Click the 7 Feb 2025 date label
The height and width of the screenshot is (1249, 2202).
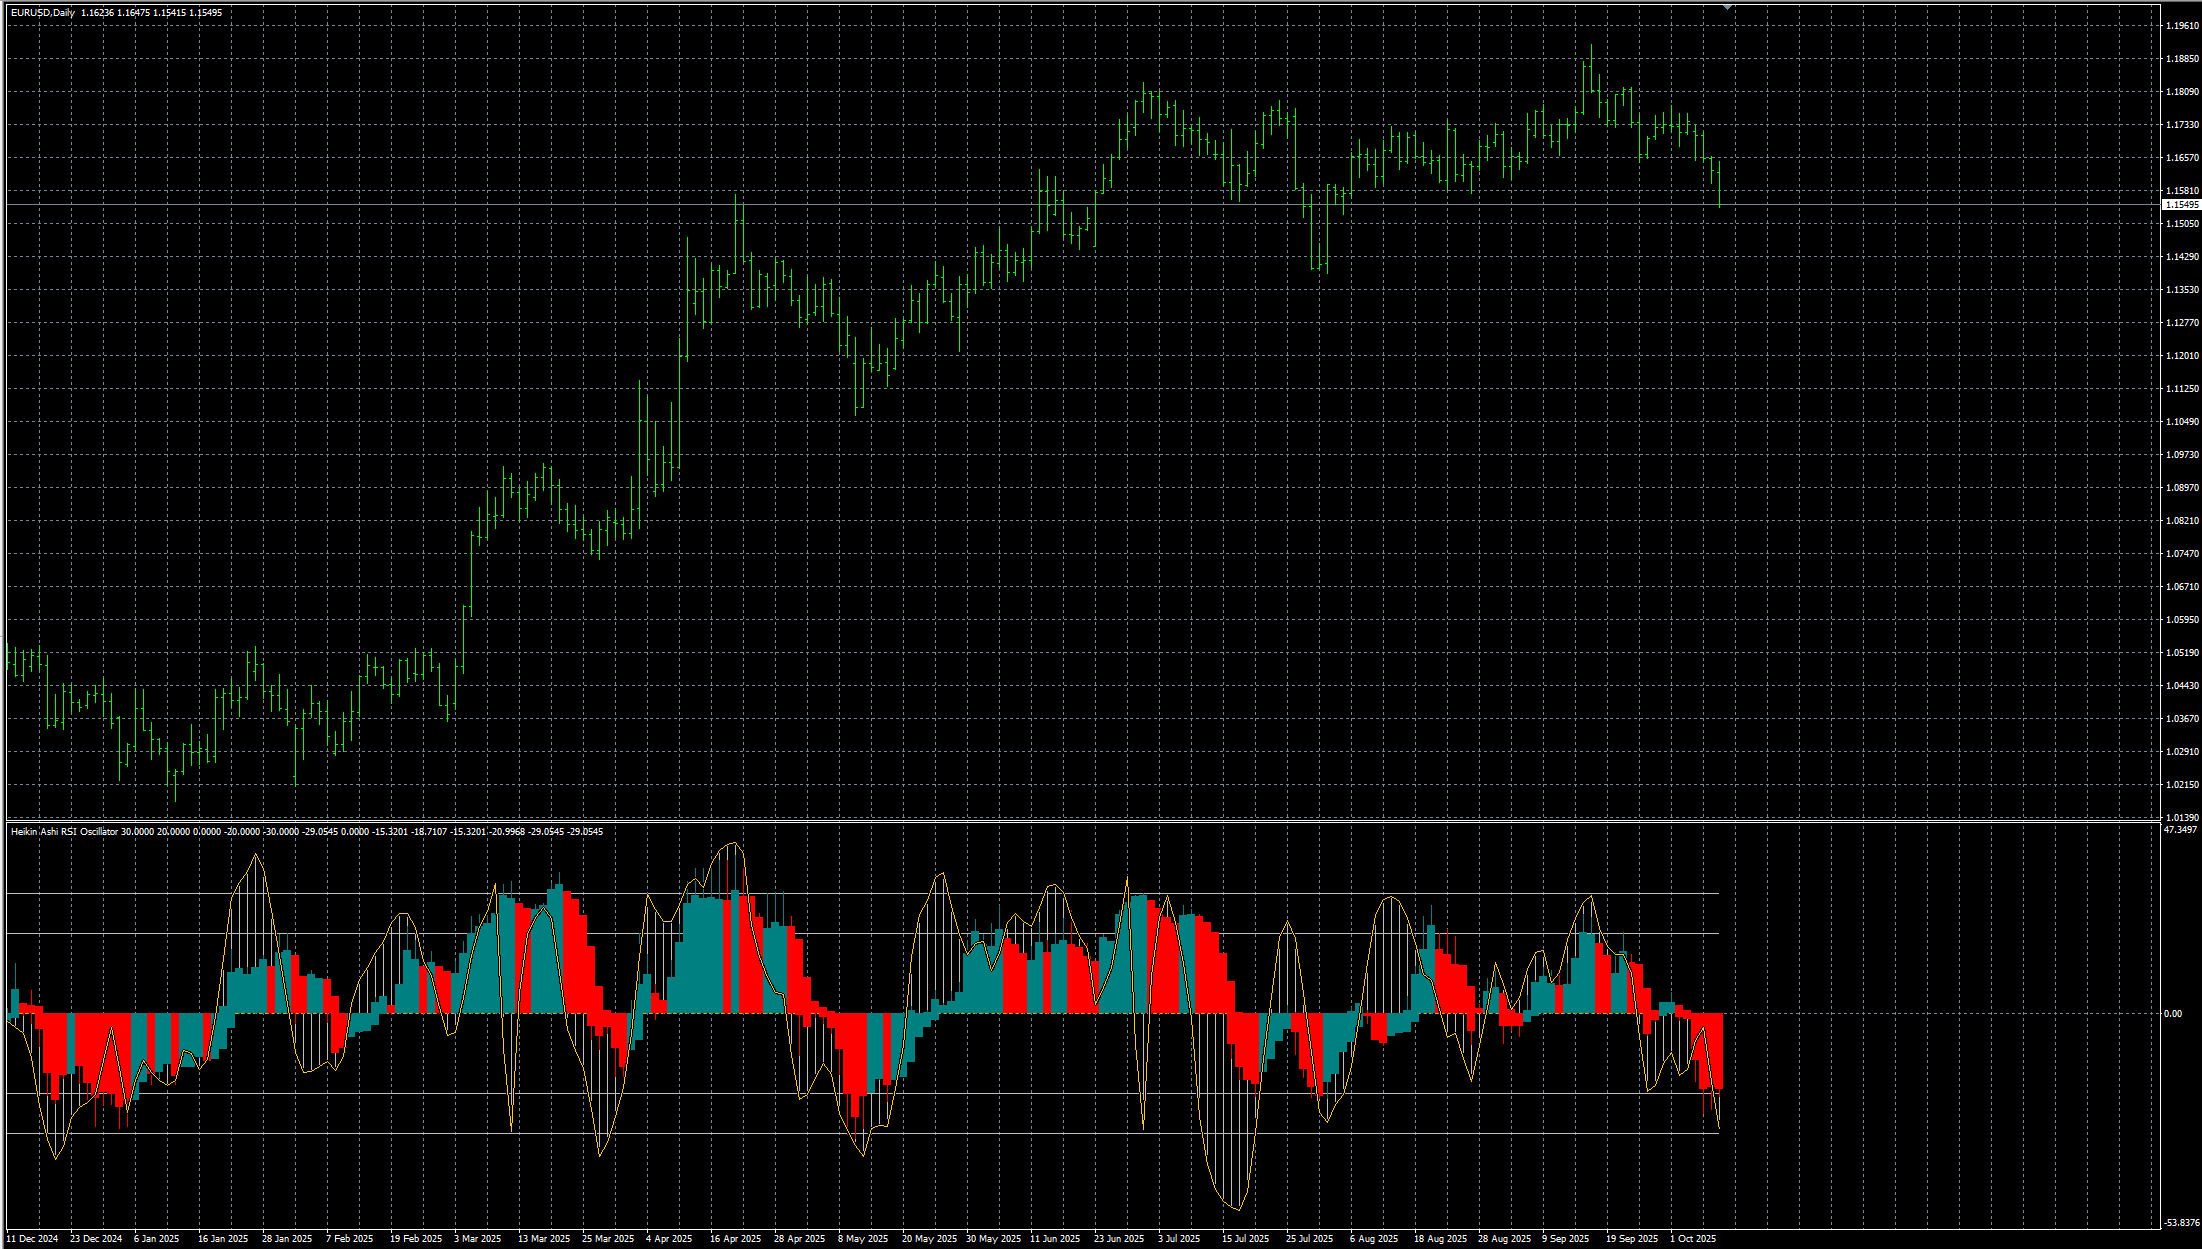pyautogui.click(x=349, y=1239)
